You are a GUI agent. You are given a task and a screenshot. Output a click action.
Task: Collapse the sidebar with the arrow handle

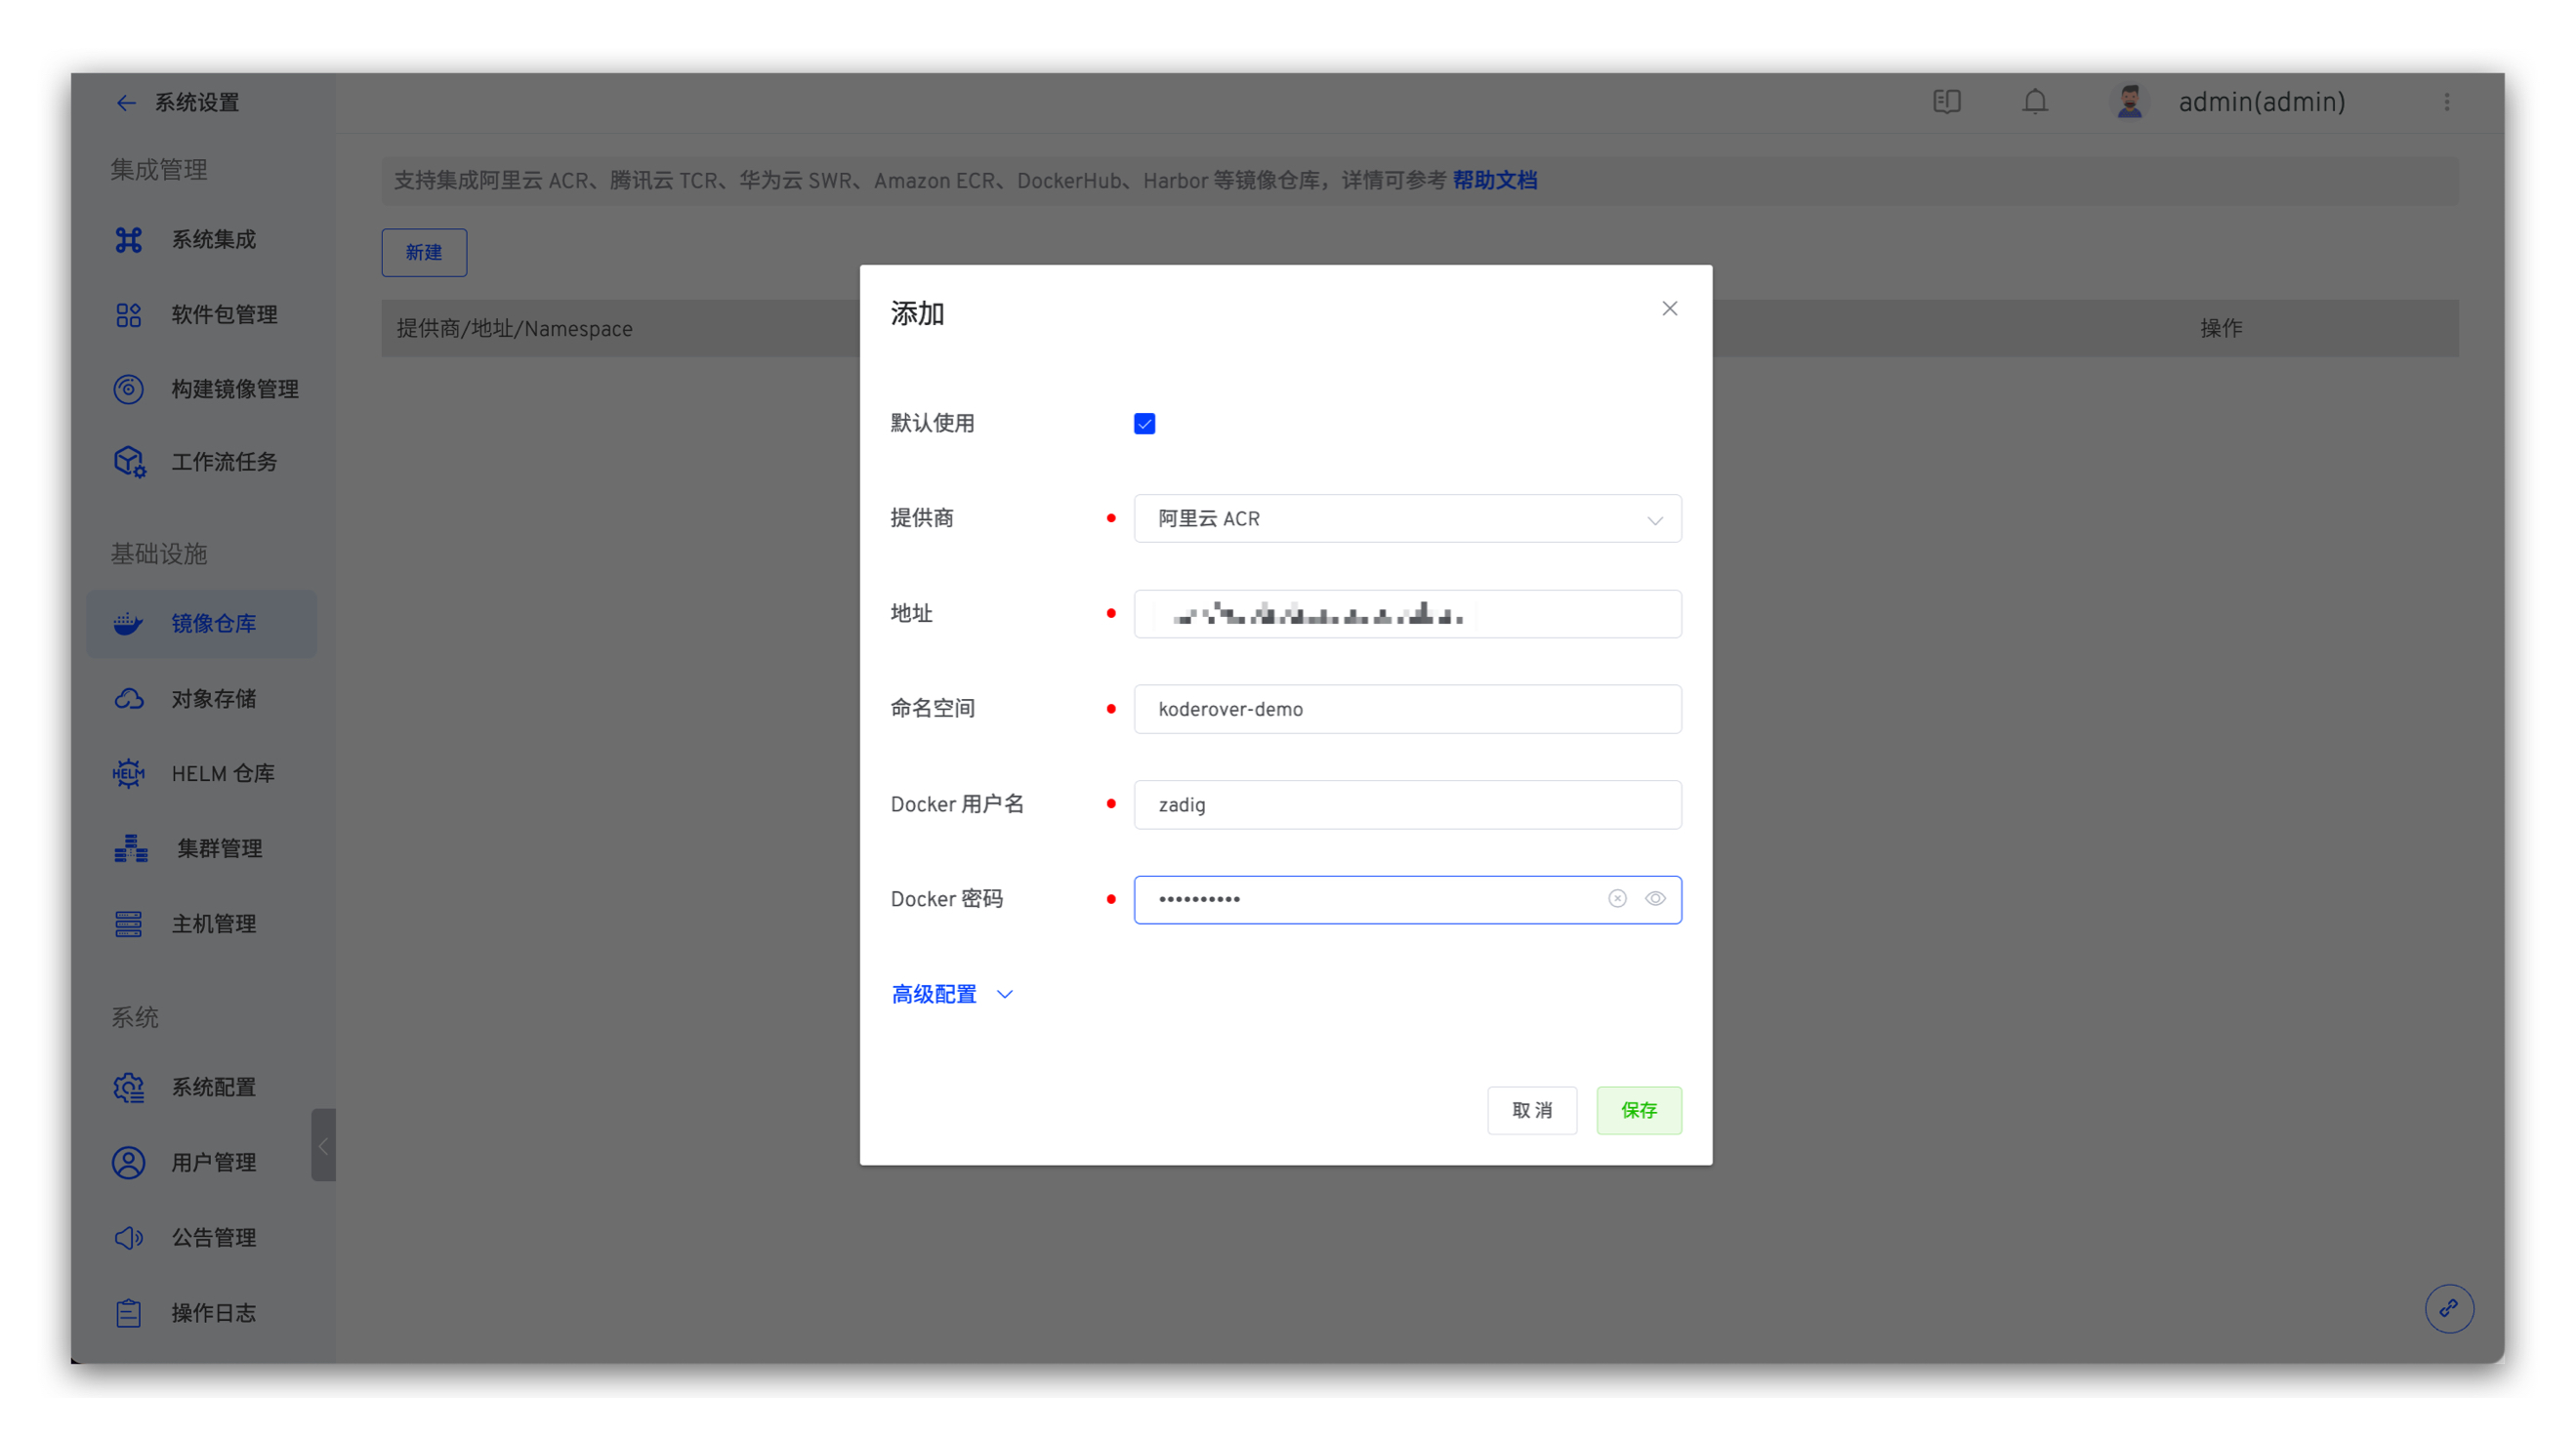(322, 1144)
